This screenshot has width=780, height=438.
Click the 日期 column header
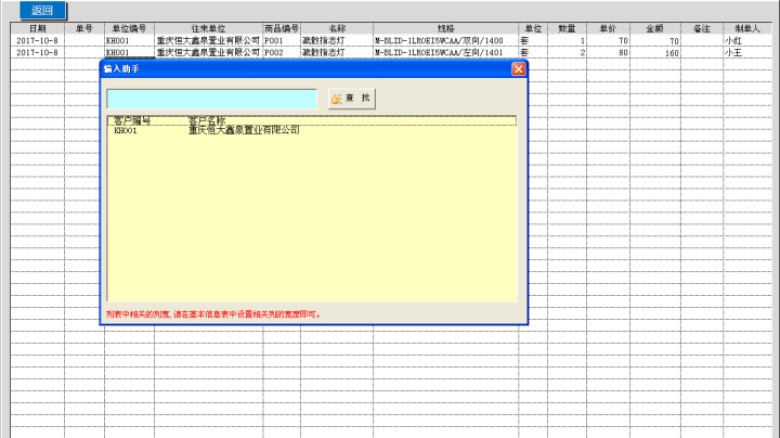pos(37,28)
